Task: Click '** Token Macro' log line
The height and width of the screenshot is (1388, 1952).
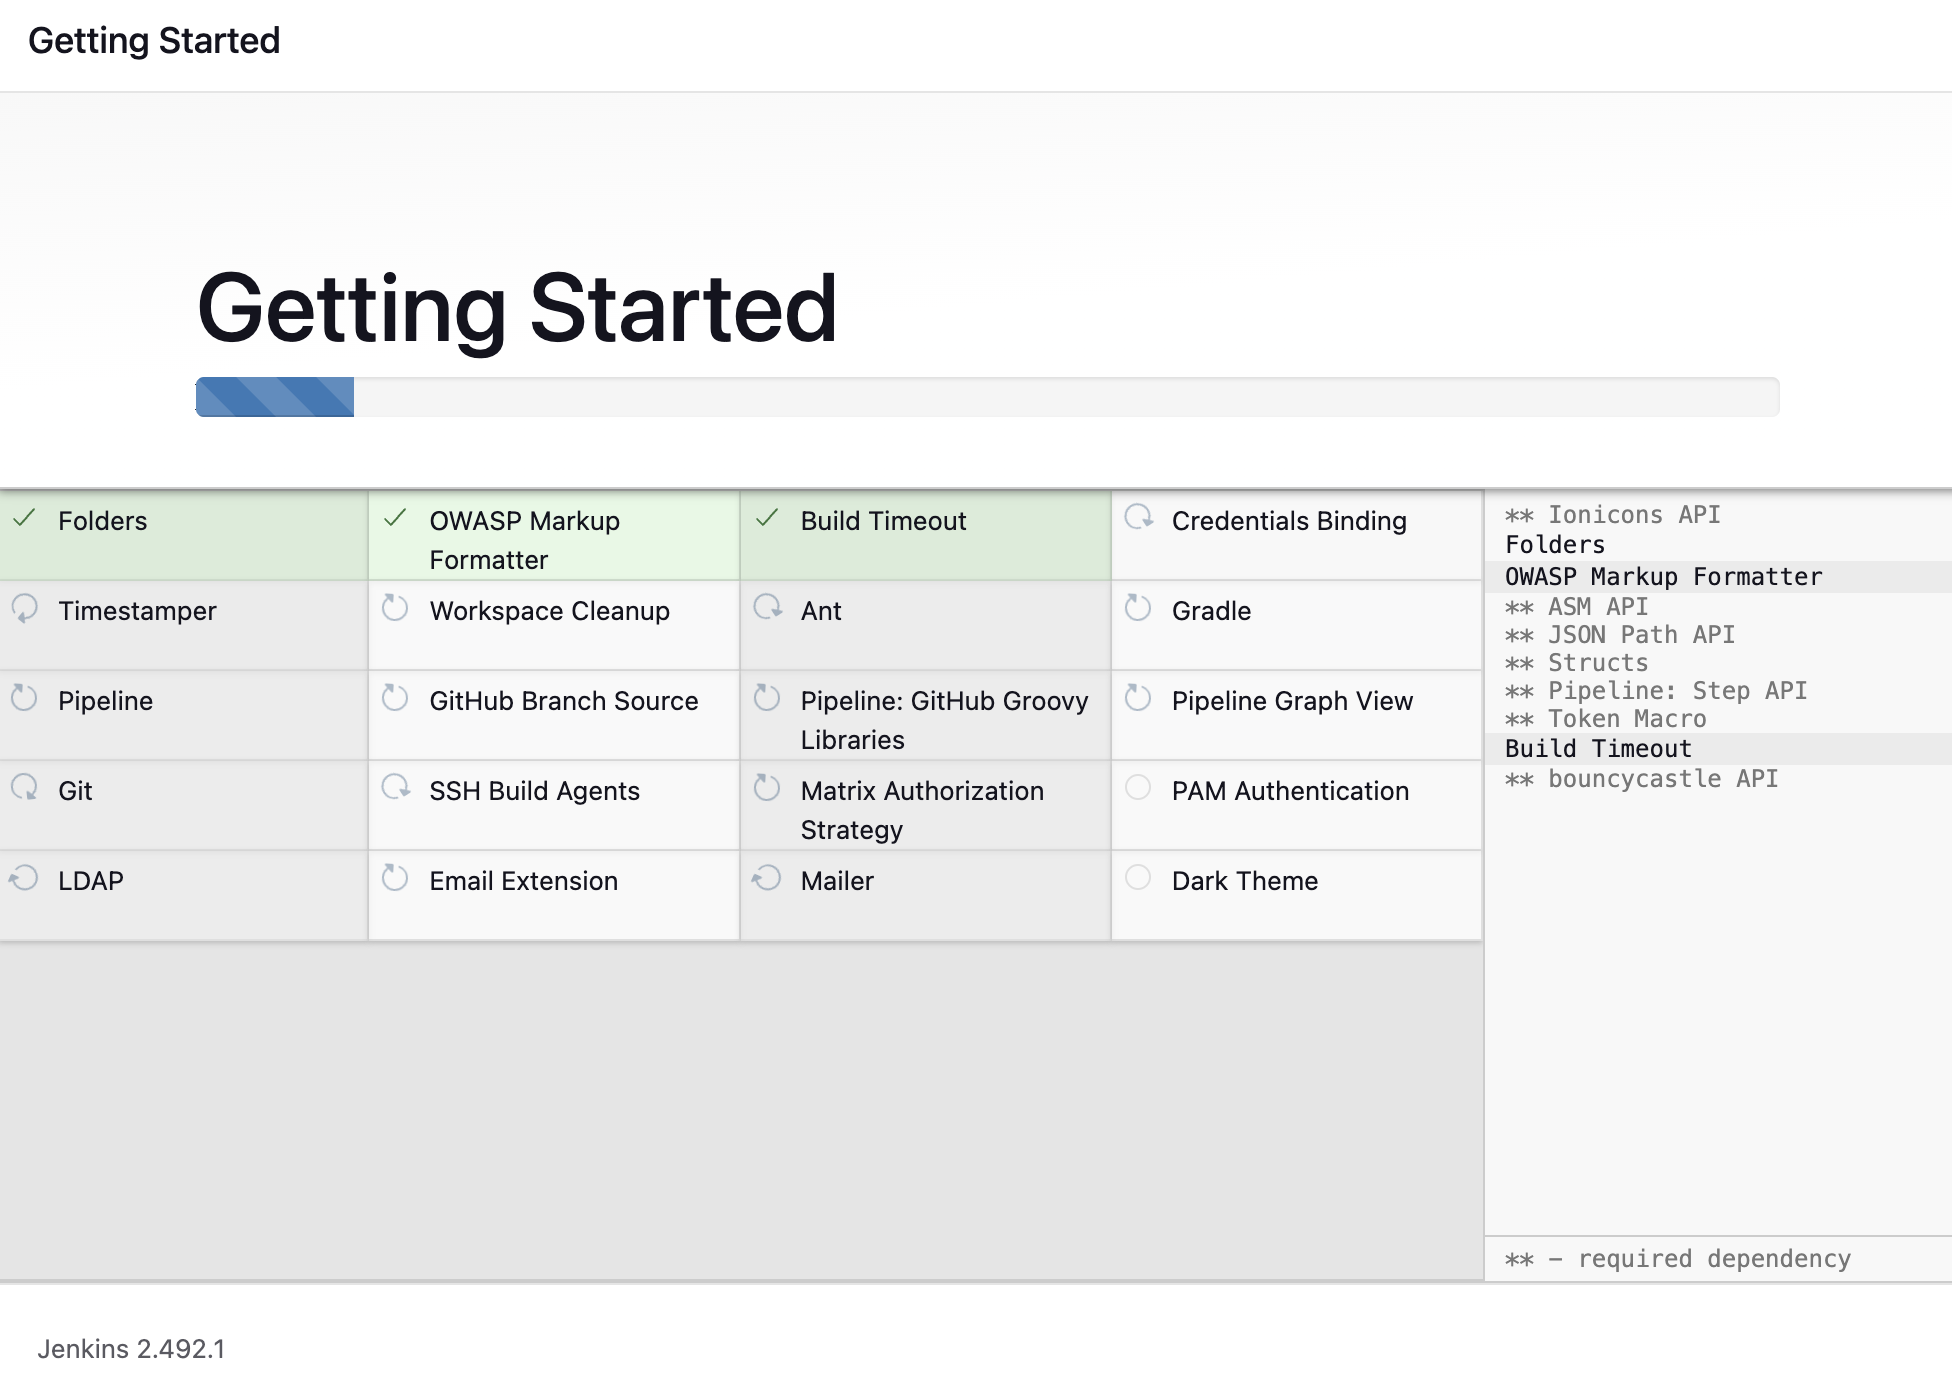Action: (x=1605, y=719)
